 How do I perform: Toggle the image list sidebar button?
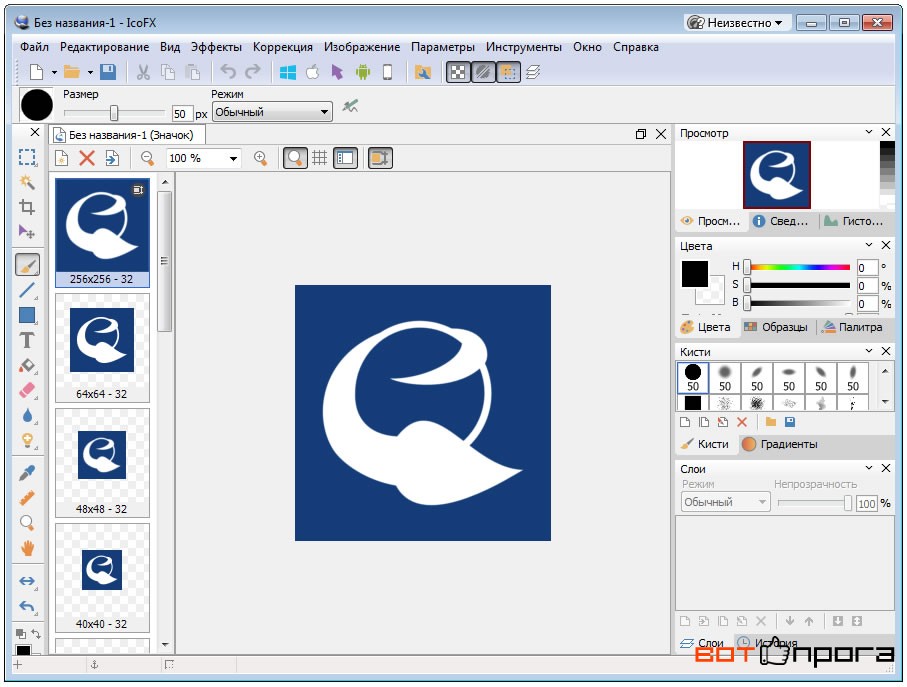coord(345,158)
